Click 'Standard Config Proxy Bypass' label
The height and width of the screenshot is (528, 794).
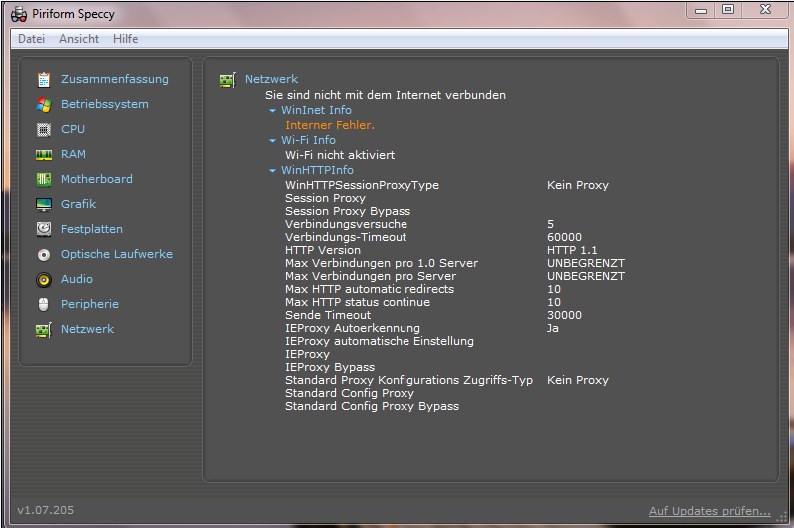tap(372, 406)
